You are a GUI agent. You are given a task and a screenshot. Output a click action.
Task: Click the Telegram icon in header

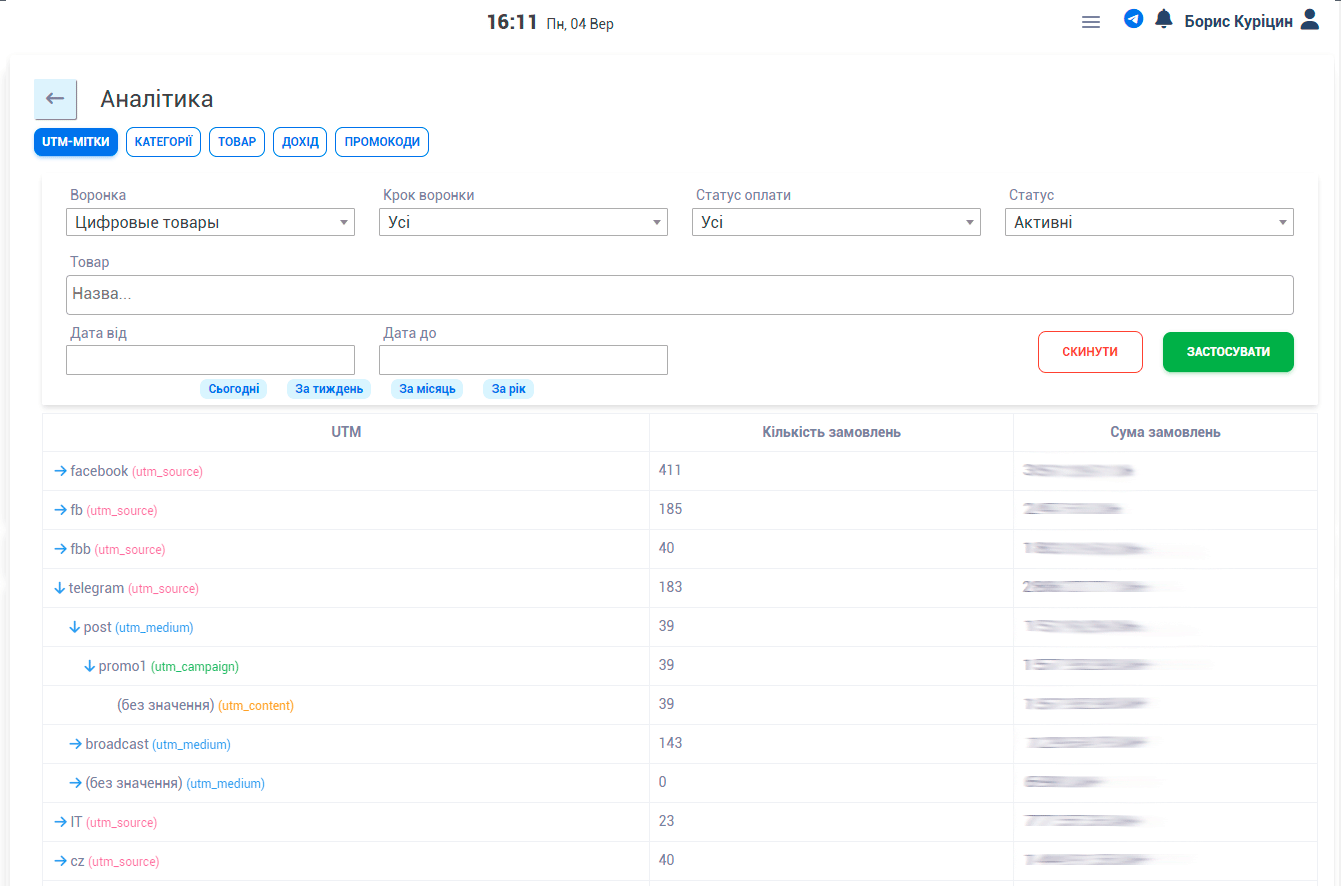pos(1133,19)
